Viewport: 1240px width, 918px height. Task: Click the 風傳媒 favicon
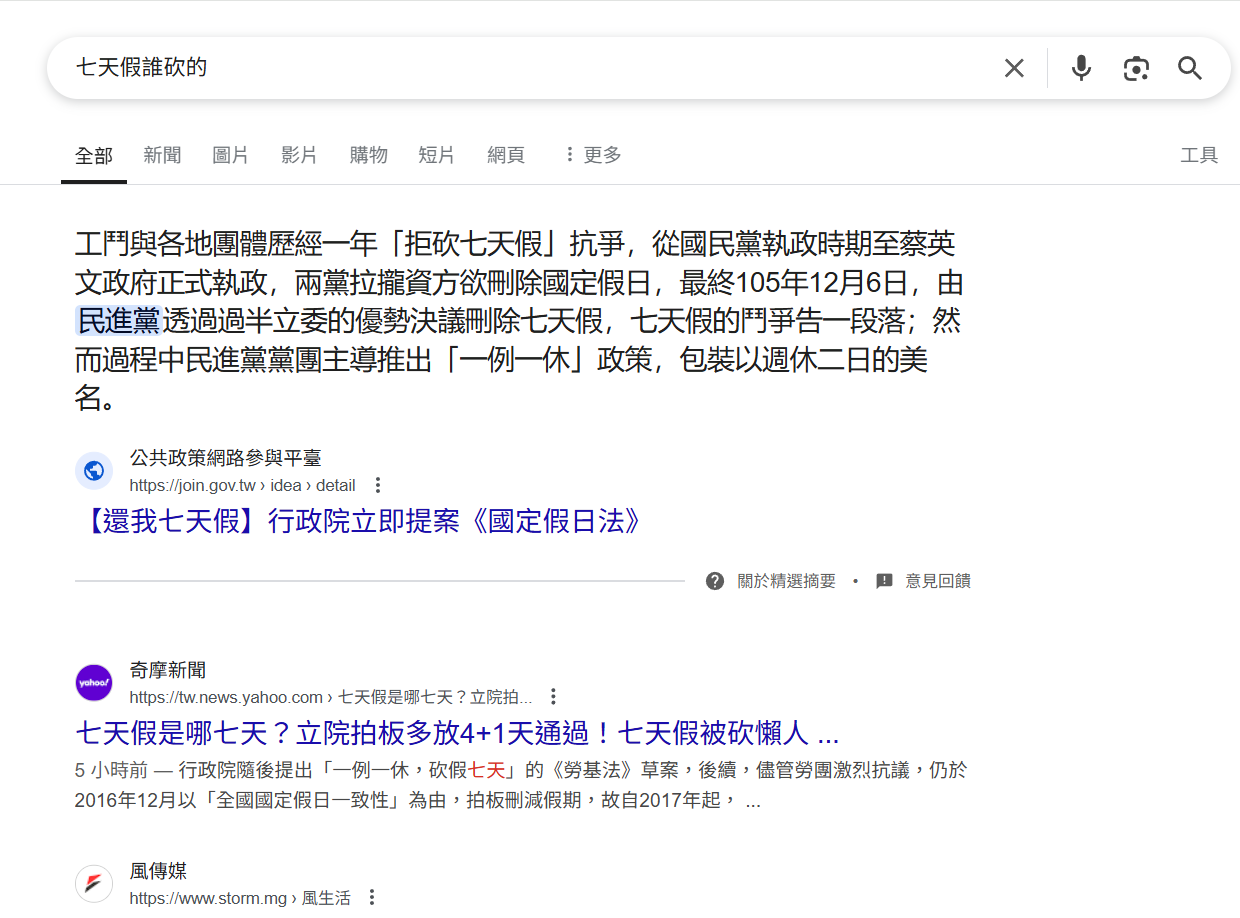(94, 883)
